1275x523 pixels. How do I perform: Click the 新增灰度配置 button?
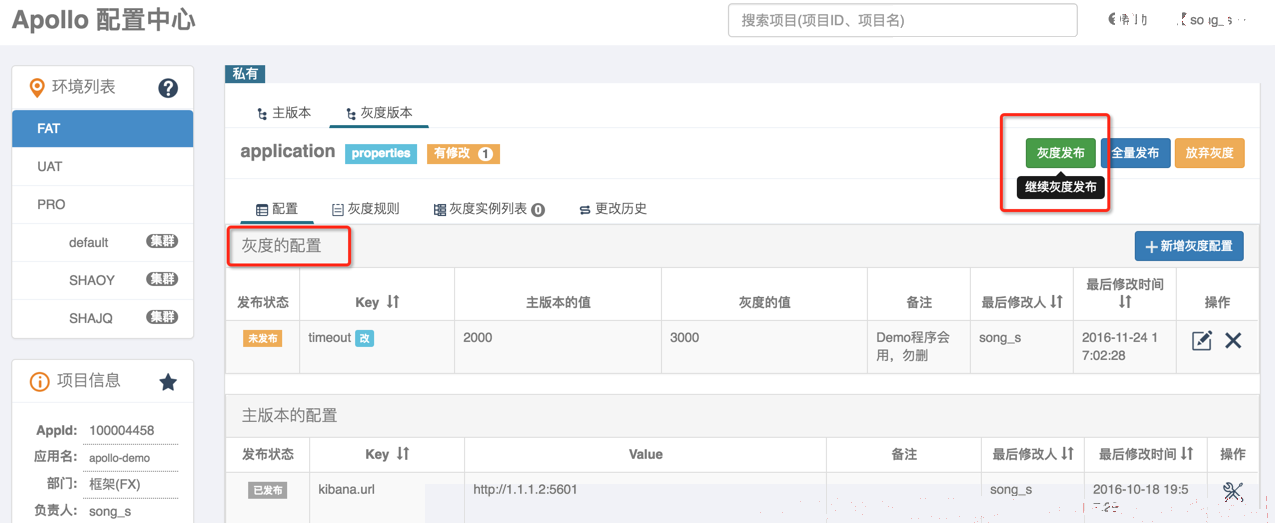tap(1189, 246)
